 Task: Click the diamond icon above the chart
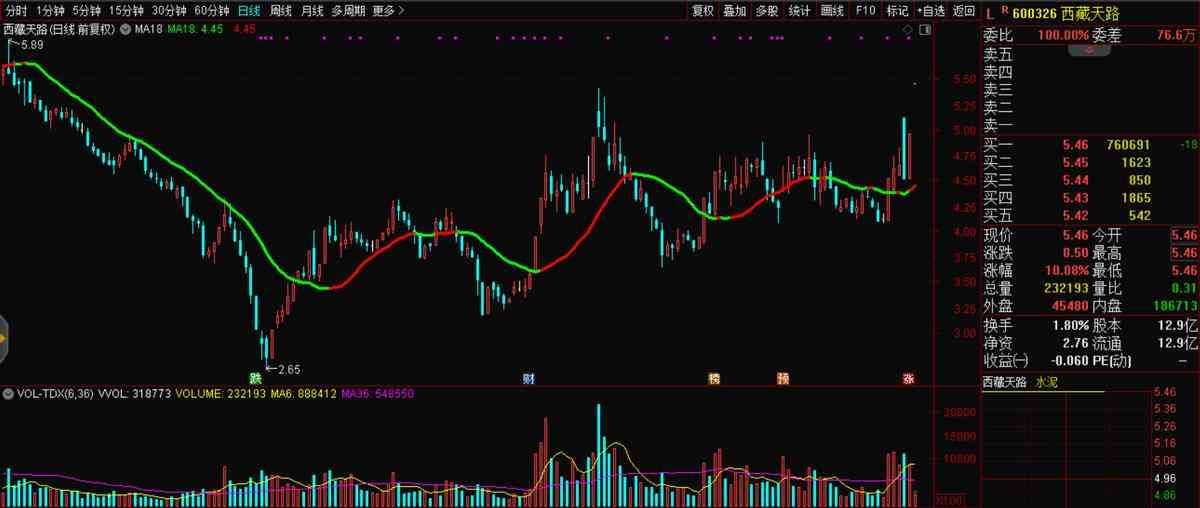coord(908,30)
